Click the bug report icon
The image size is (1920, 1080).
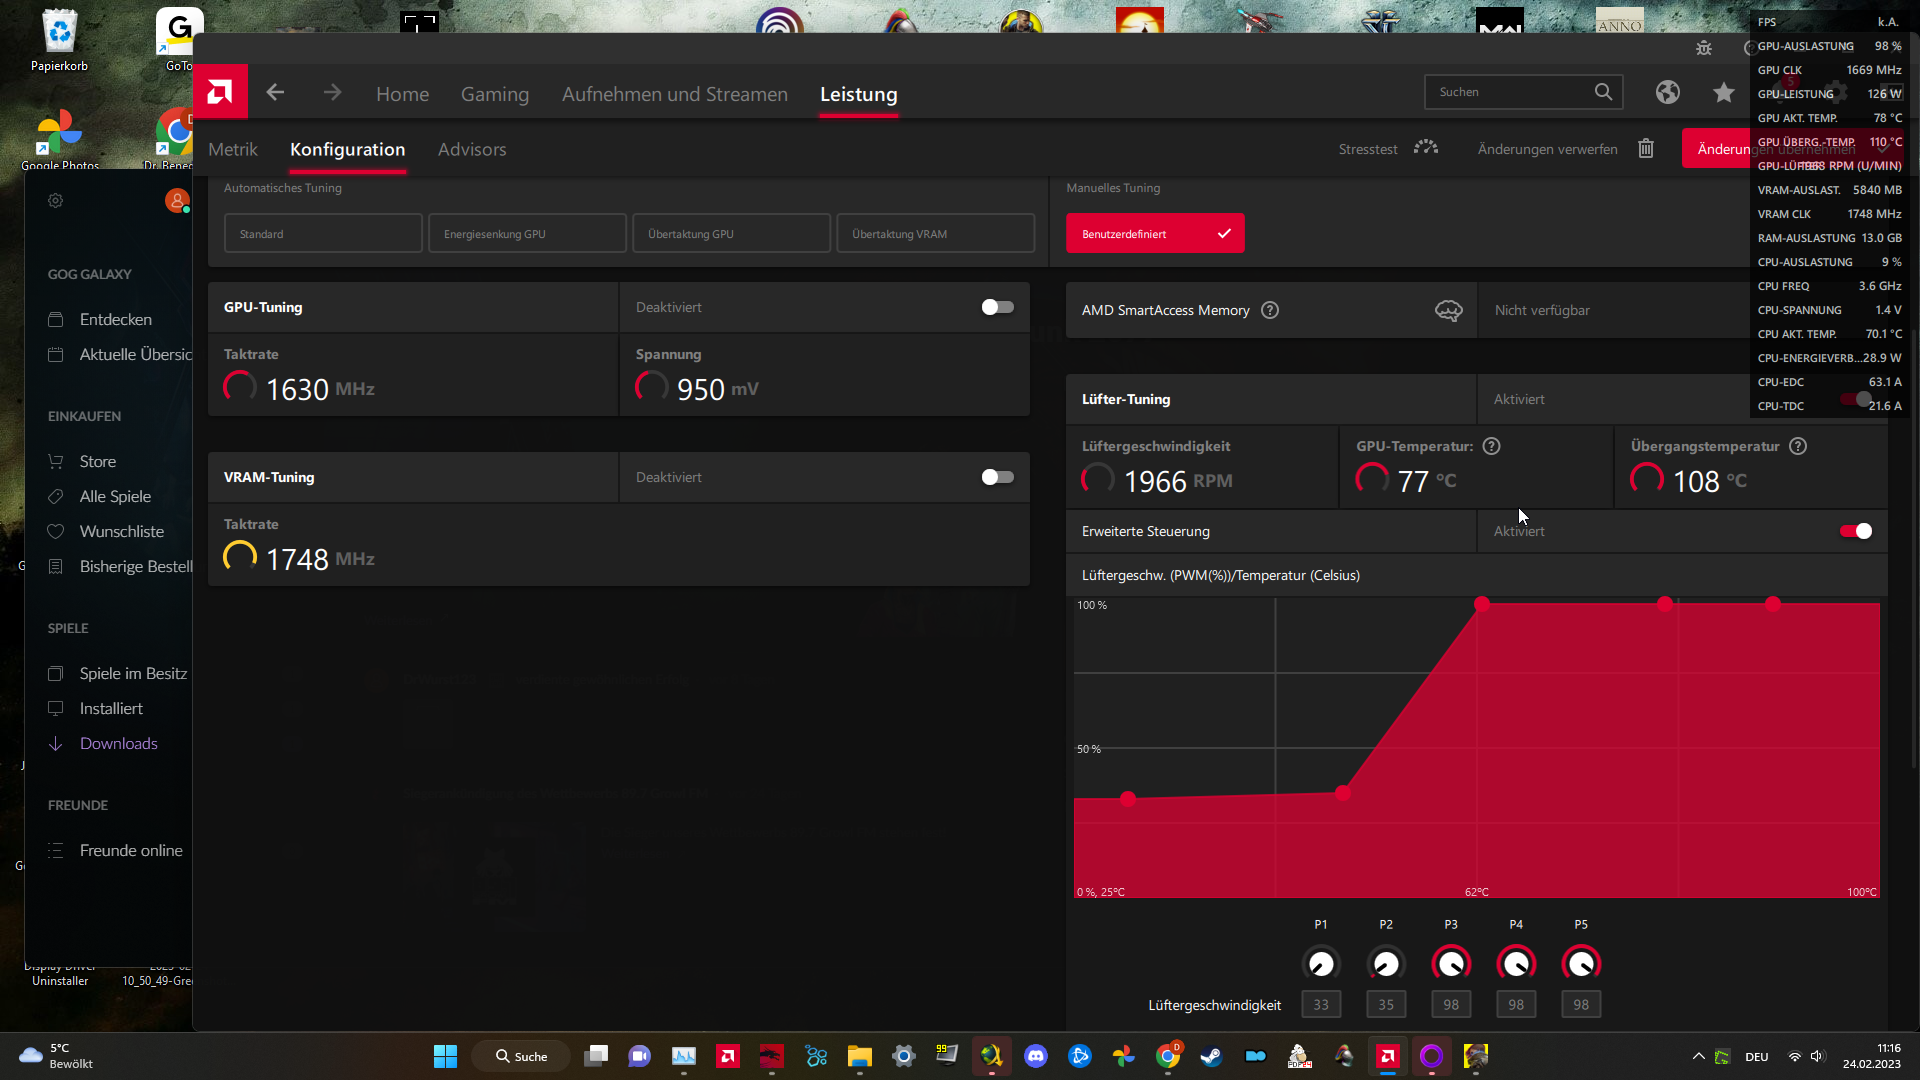[x=1704, y=48]
